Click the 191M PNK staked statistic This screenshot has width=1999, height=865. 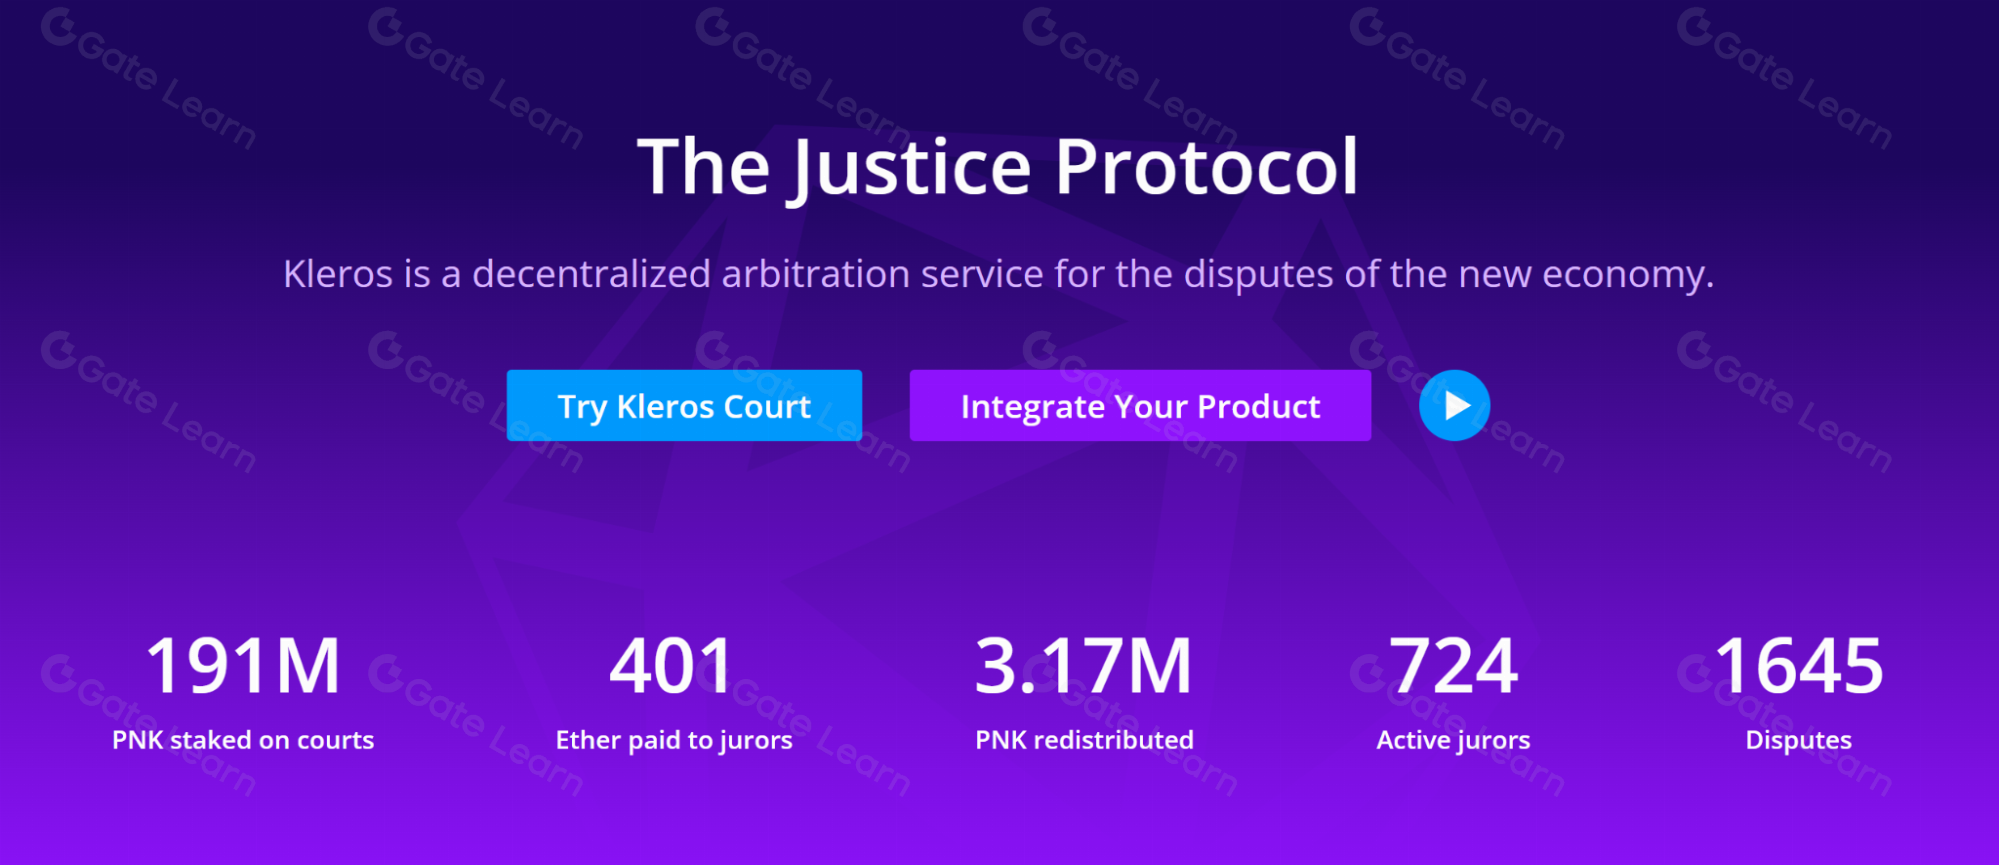point(243,664)
